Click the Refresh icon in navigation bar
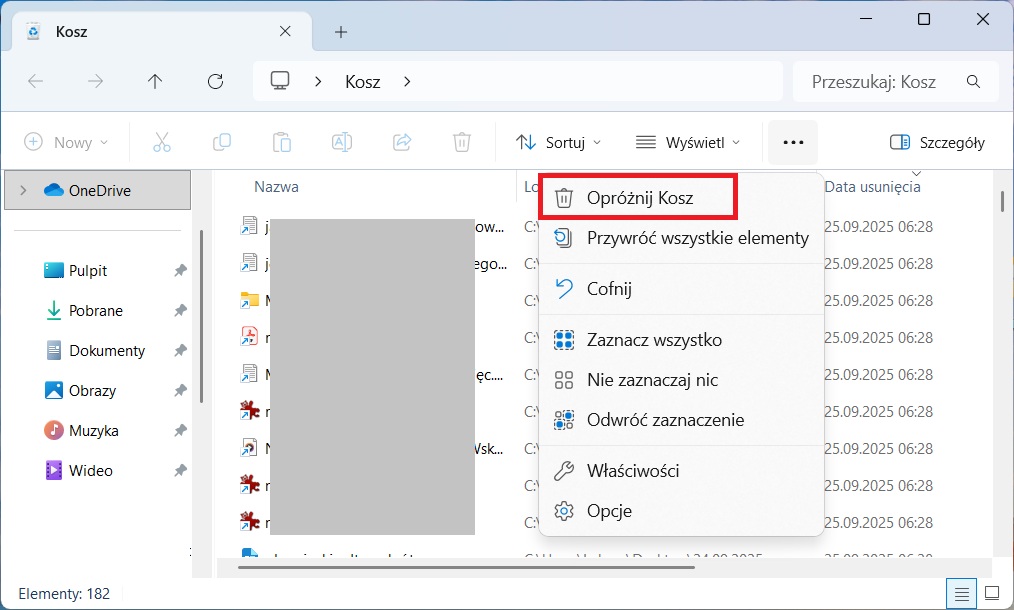The width and height of the screenshot is (1014, 610). click(x=214, y=82)
